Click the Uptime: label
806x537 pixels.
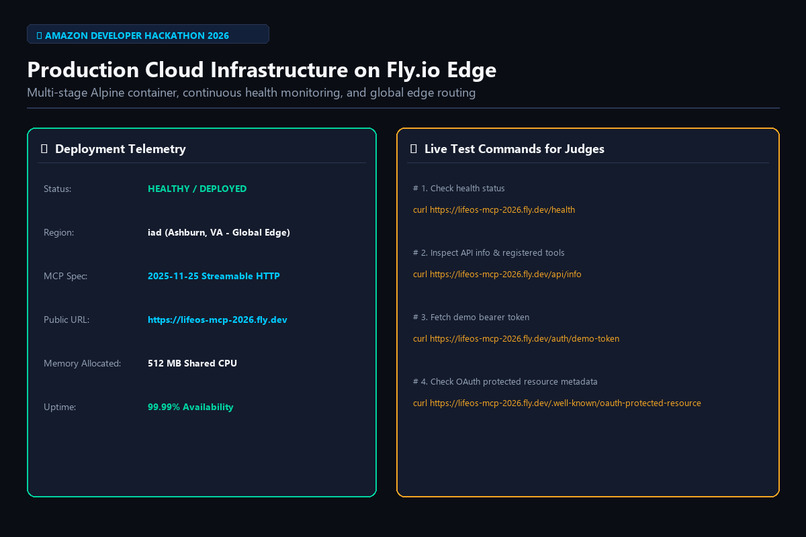[x=60, y=407]
